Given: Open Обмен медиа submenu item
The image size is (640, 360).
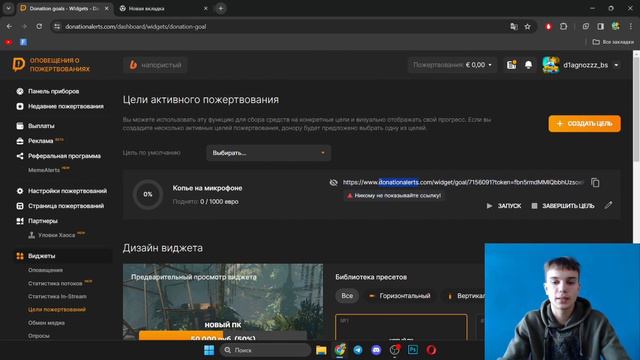Looking at the screenshot, I should coord(46,322).
